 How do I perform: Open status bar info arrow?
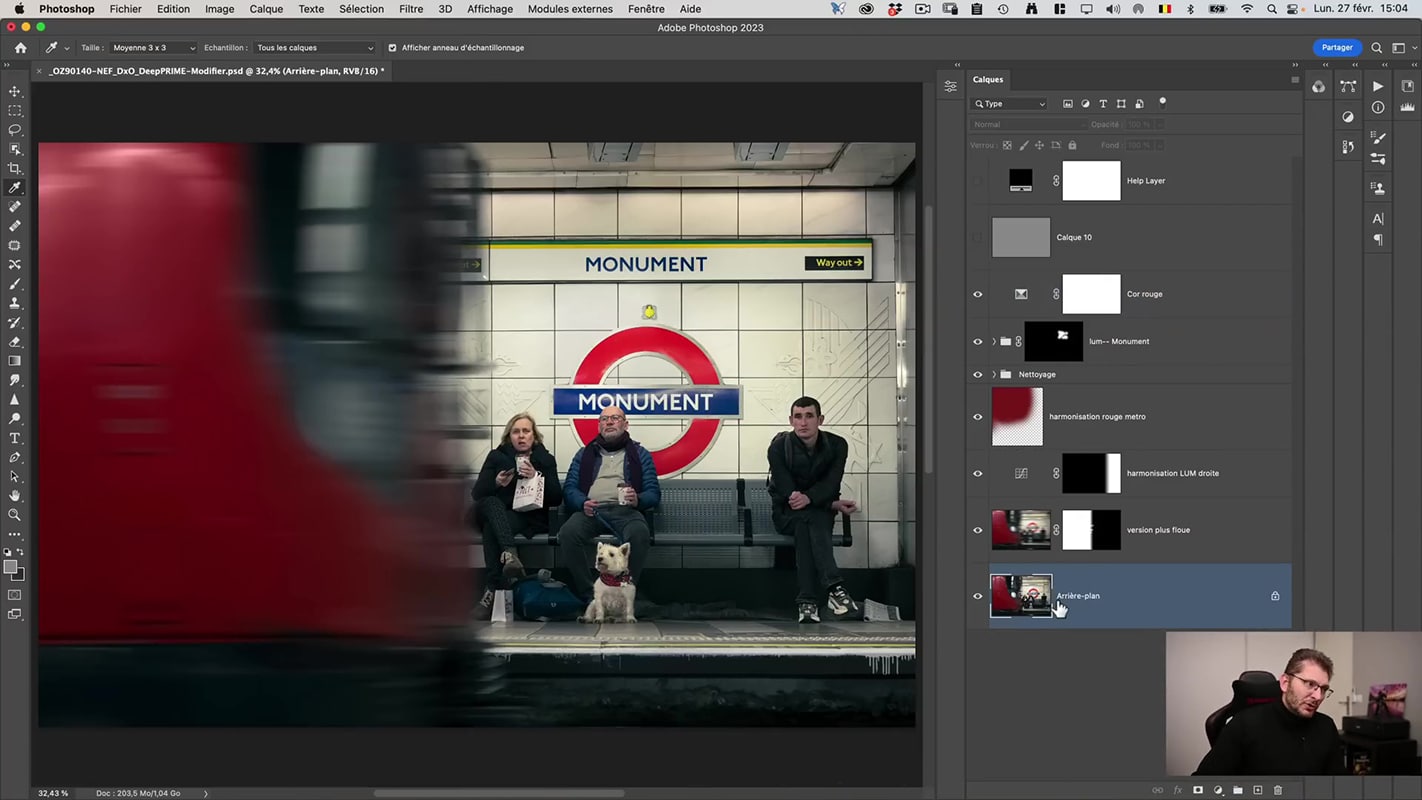click(206, 793)
